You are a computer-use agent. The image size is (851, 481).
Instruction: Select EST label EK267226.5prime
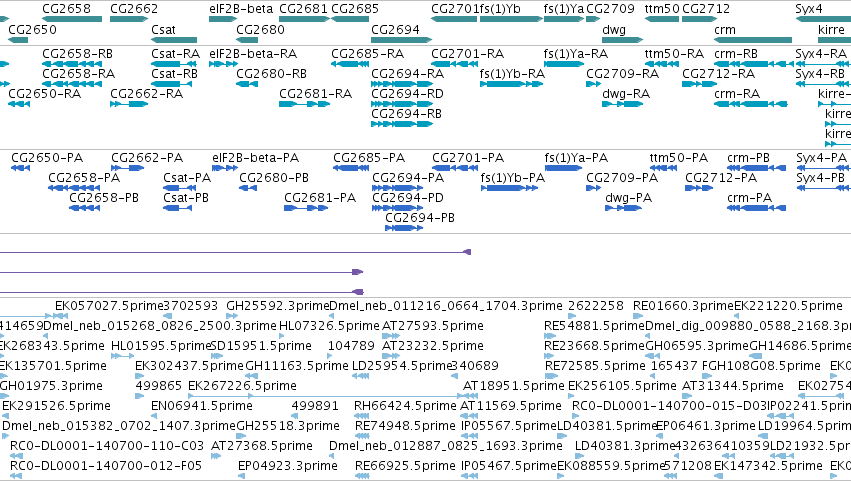pyautogui.click(x=242, y=386)
